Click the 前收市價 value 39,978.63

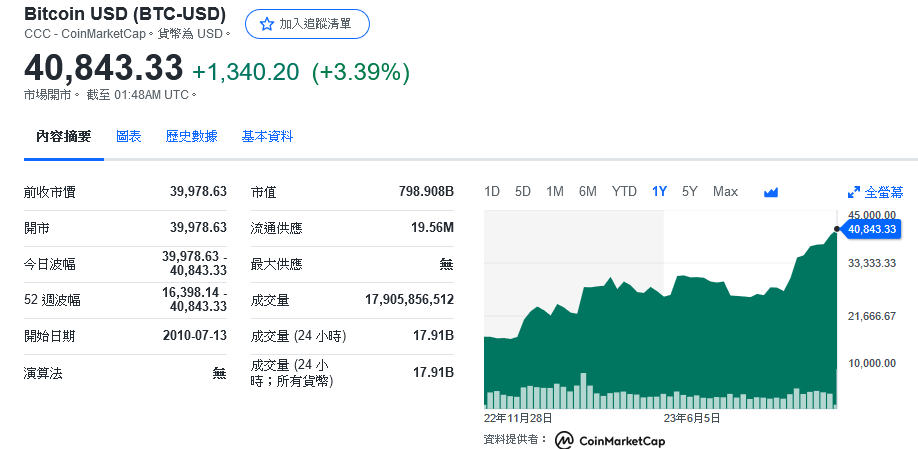click(198, 191)
